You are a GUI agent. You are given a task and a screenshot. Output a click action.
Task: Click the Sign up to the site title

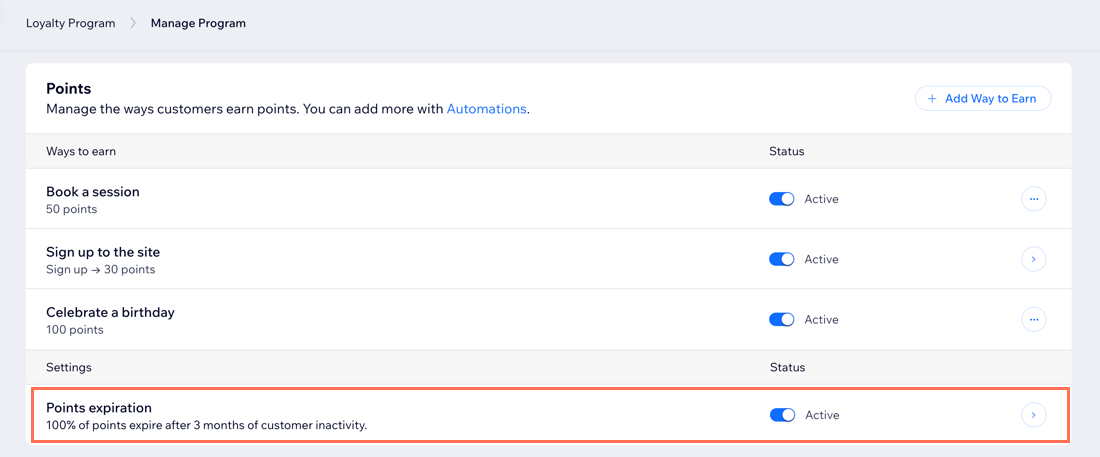point(103,252)
